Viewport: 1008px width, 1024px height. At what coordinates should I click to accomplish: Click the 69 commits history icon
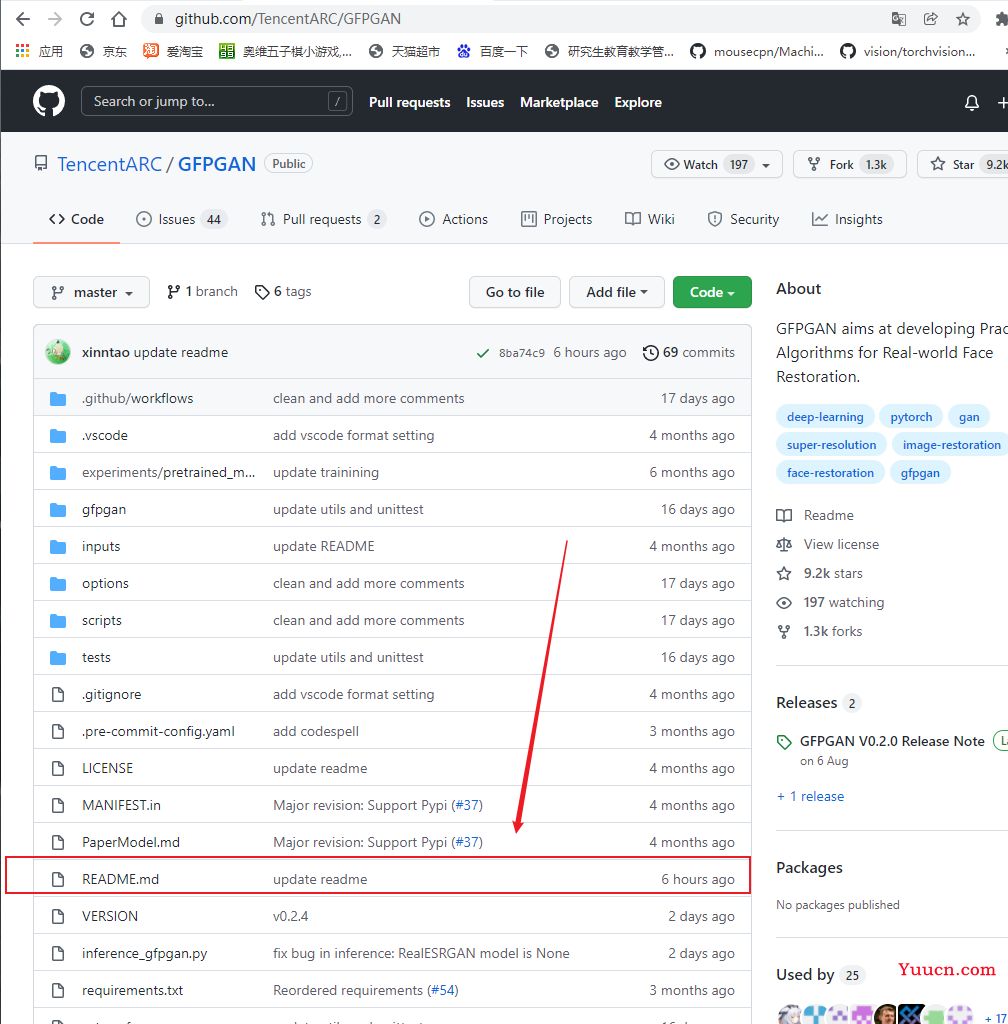(x=650, y=353)
